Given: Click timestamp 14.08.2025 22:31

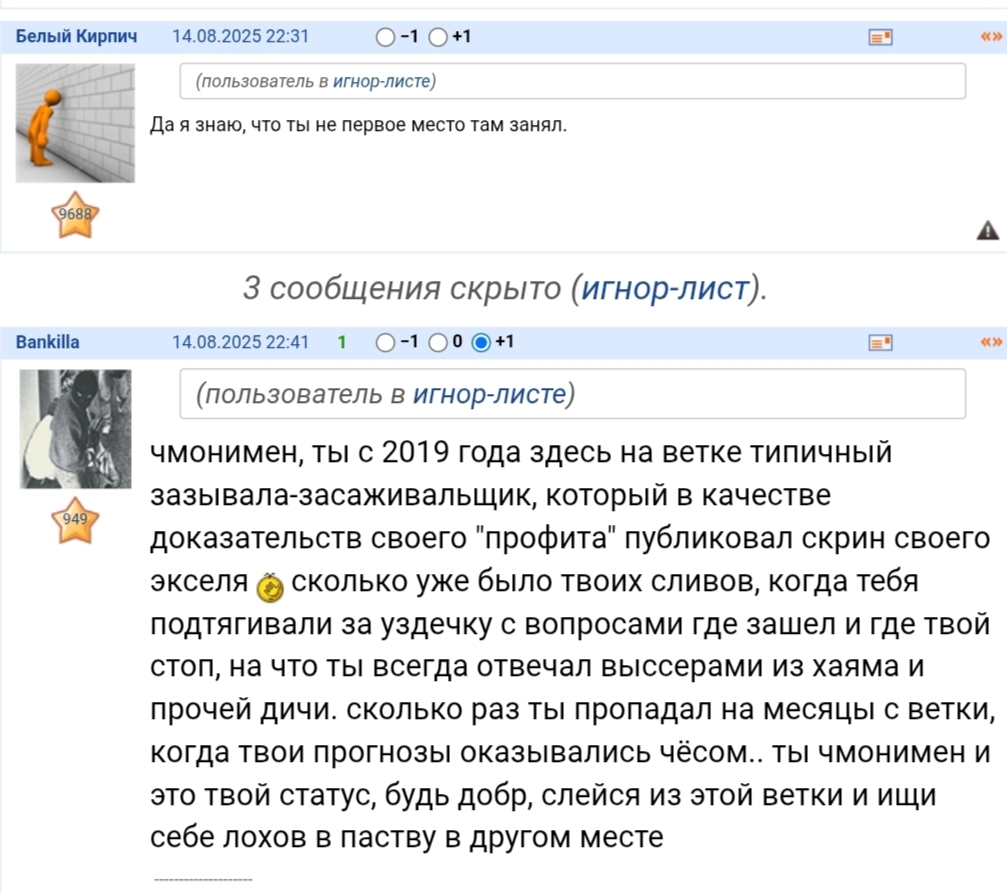Looking at the screenshot, I should click(x=241, y=36).
